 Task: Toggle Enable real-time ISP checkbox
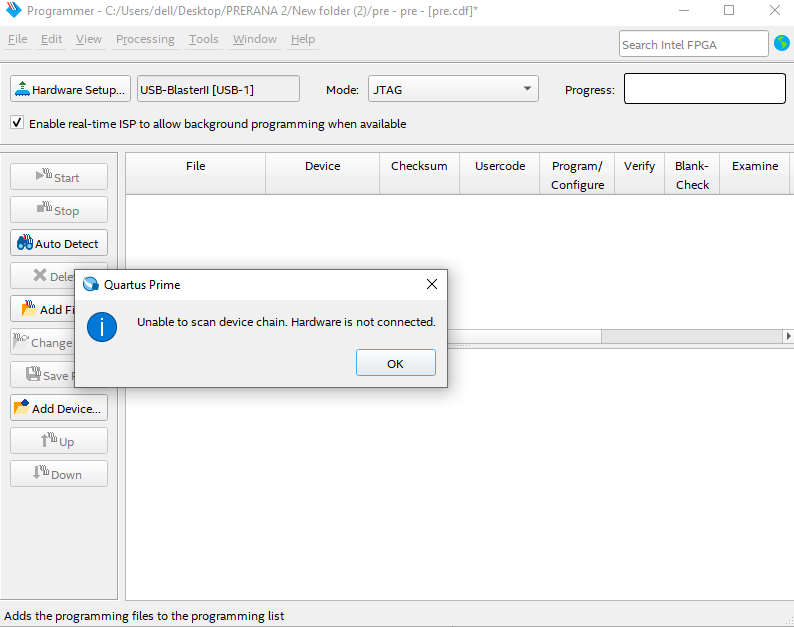[17, 123]
